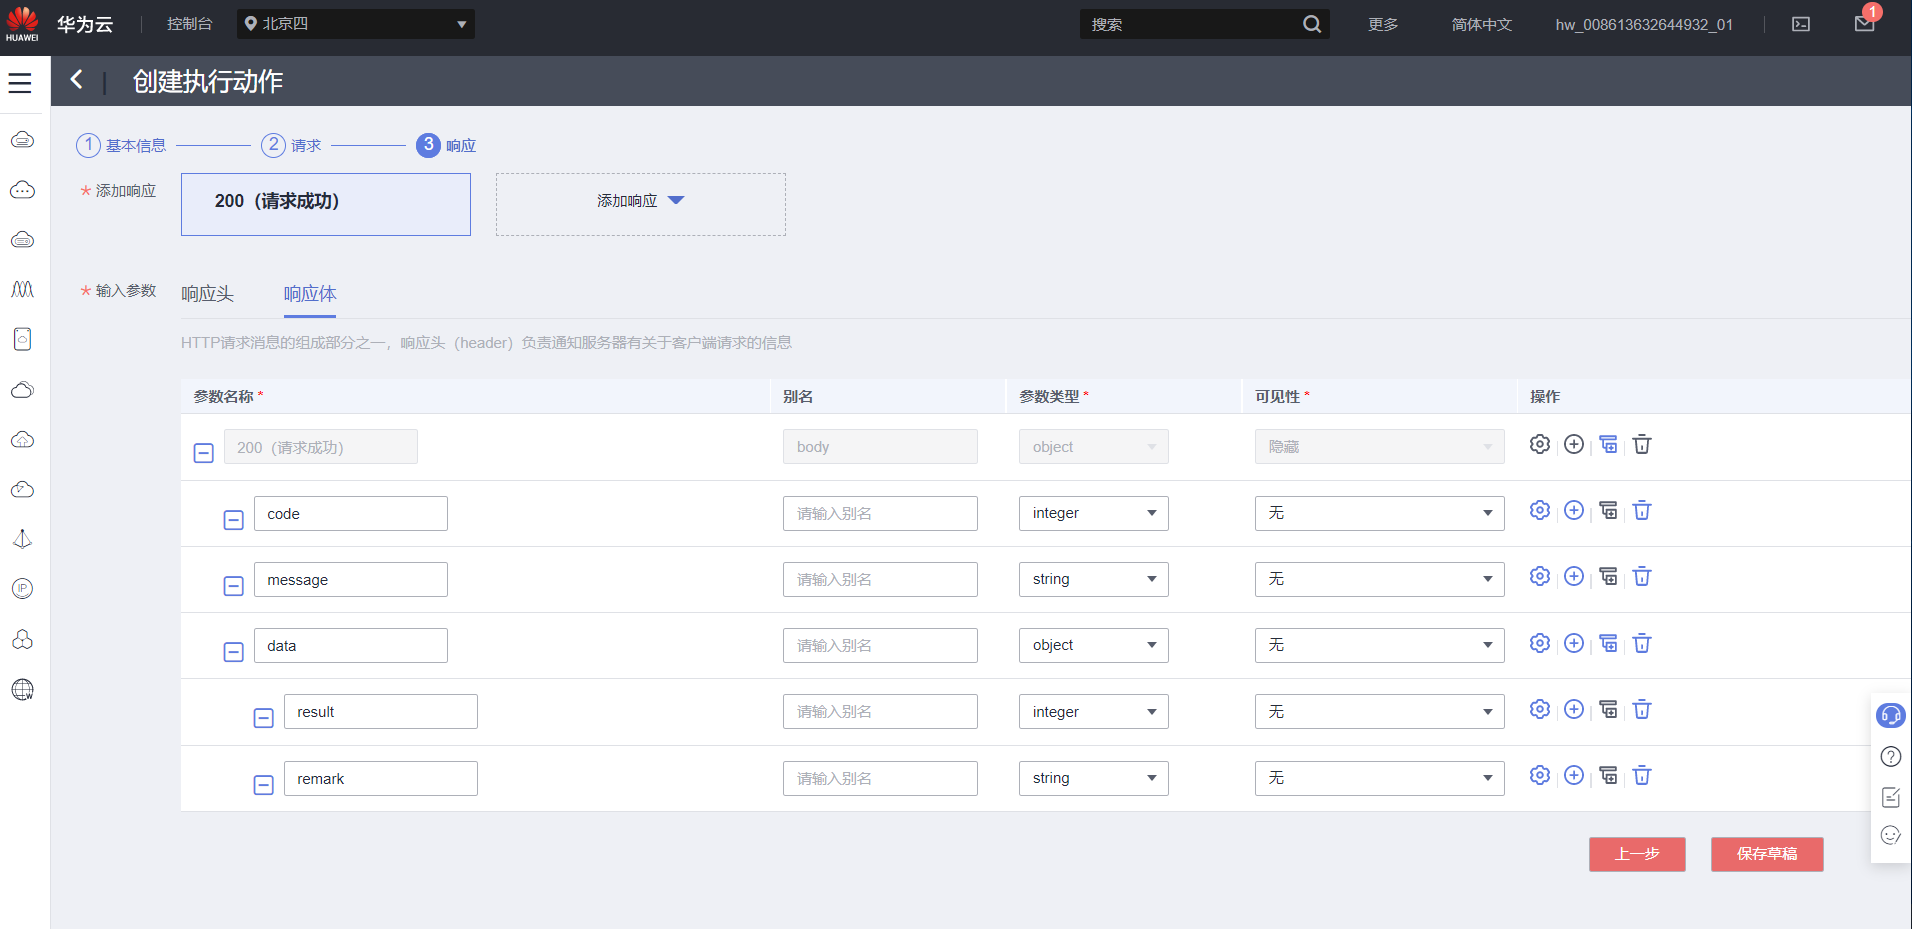Open the cloud shell terminal icon
The height and width of the screenshot is (929, 1912).
tap(1801, 24)
